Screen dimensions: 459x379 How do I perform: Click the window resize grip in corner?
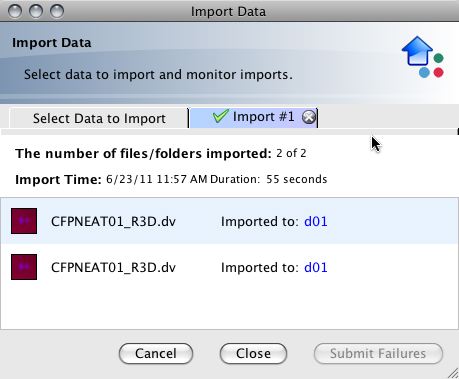pos(453,373)
